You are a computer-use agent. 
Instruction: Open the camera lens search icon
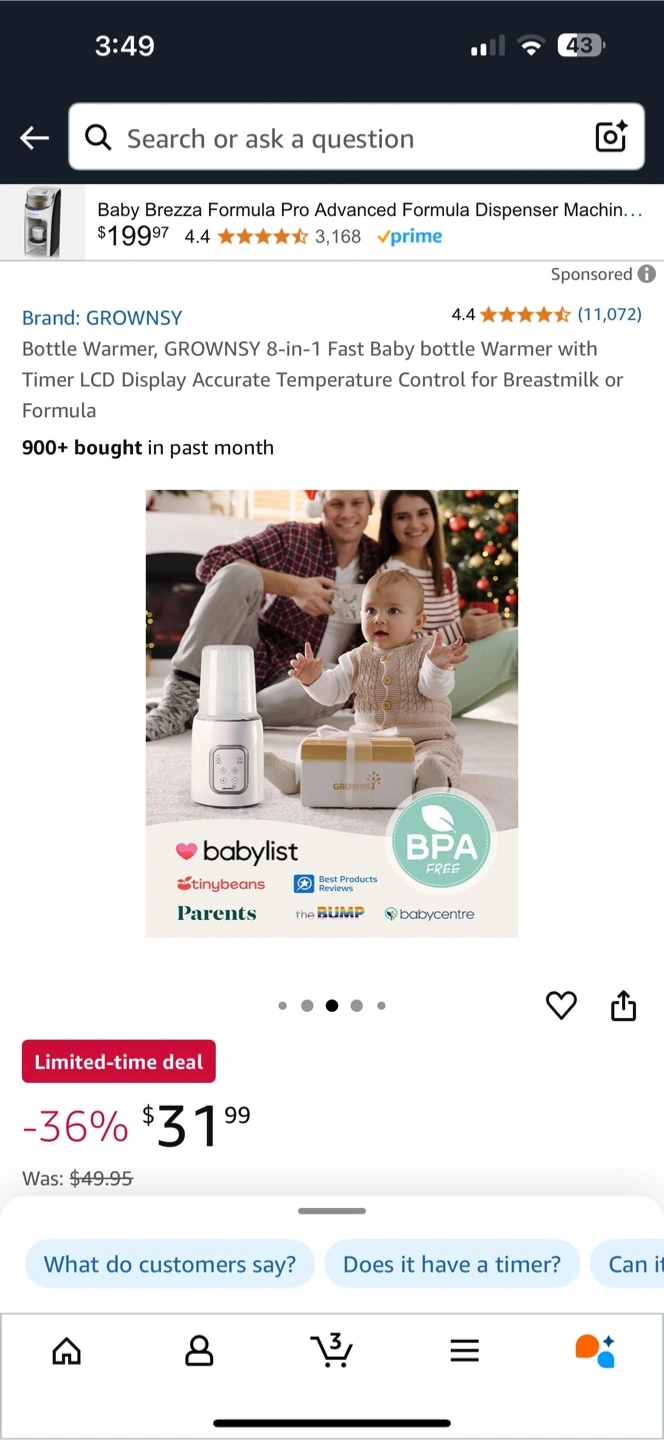tap(611, 137)
